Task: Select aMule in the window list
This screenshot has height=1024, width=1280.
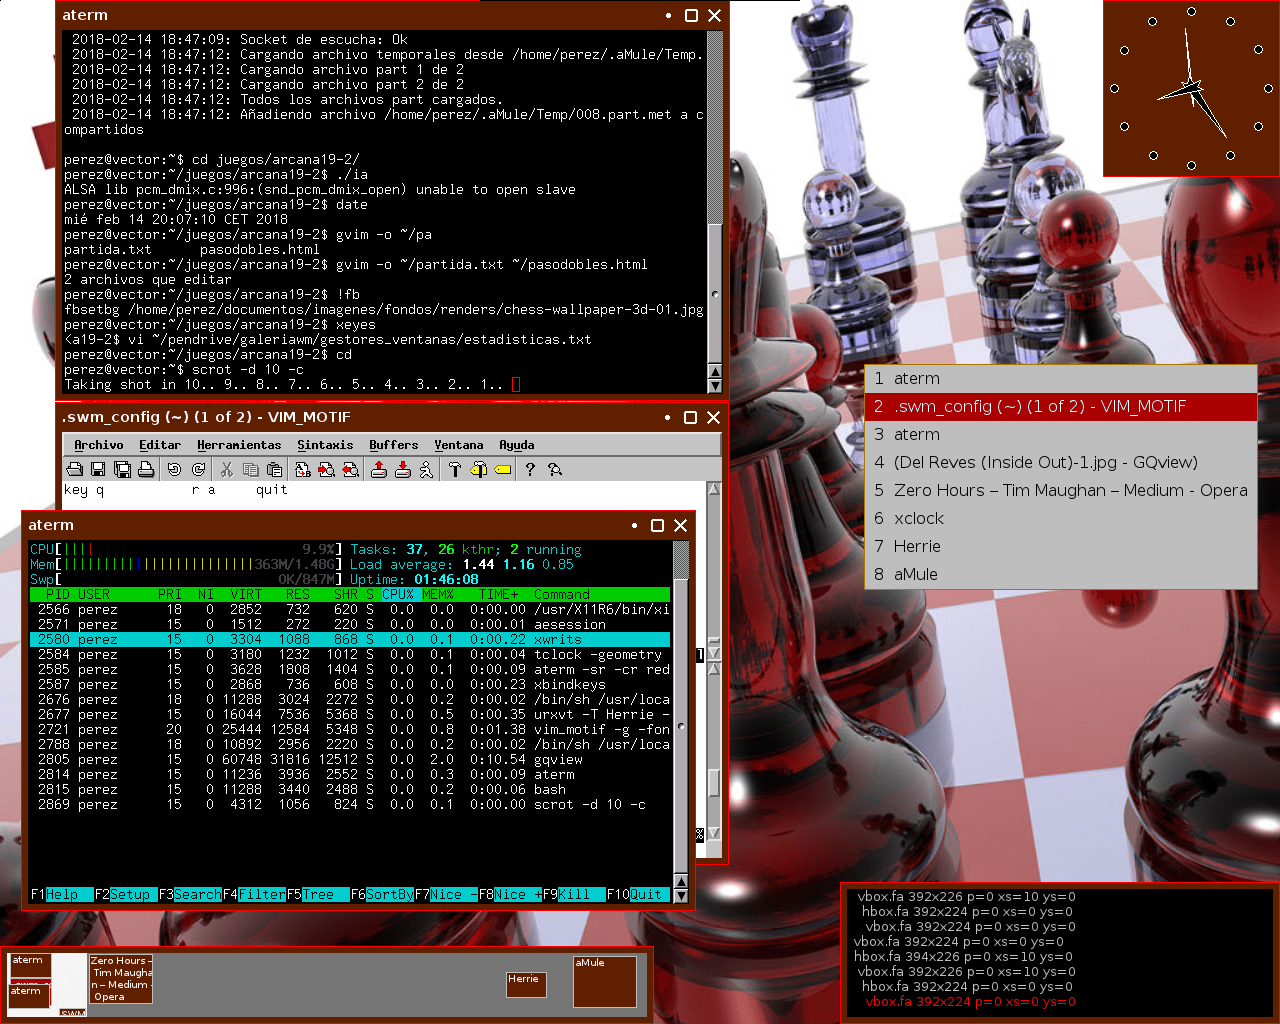Action: [1061, 575]
